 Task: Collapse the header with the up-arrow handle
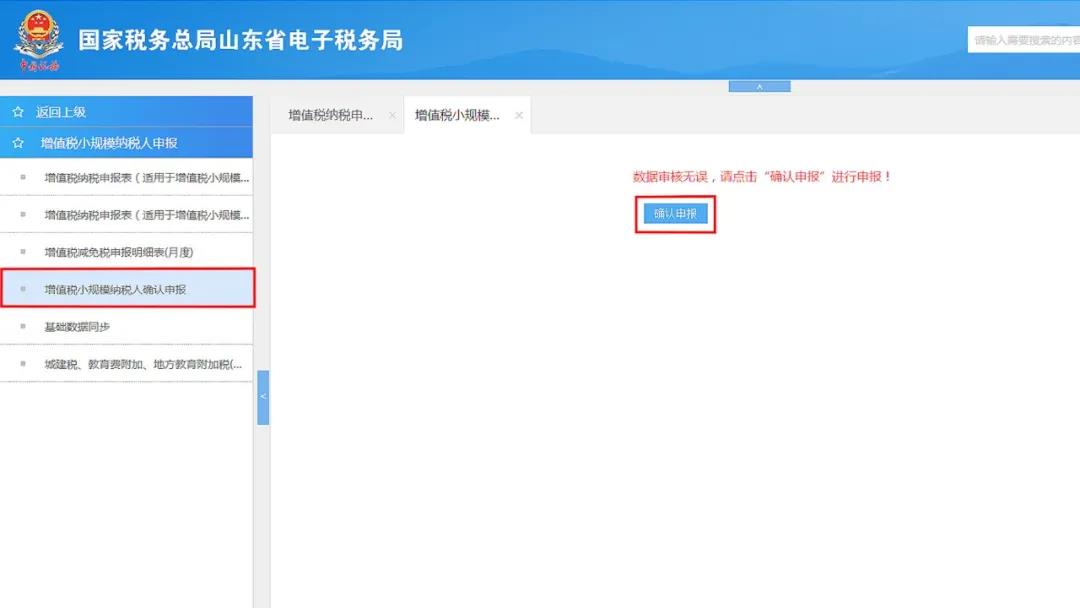click(x=759, y=86)
